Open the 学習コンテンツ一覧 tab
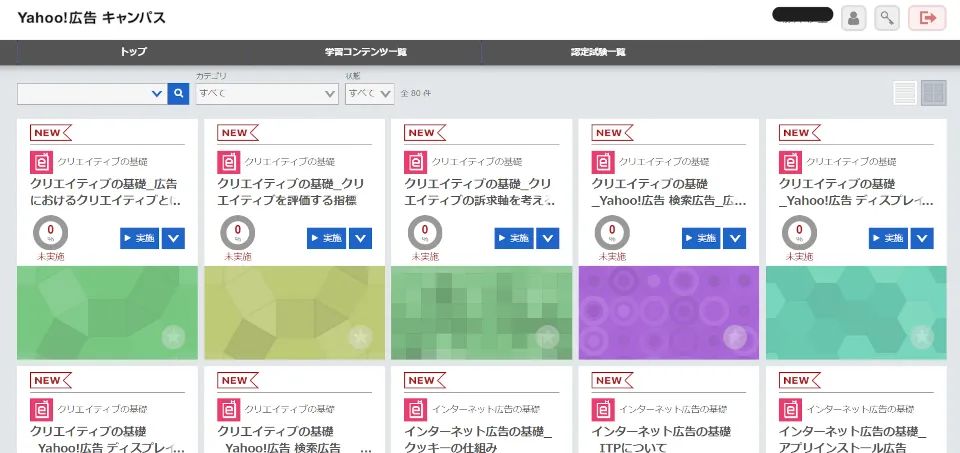The width and height of the screenshot is (960, 453). tap(366, 52)
